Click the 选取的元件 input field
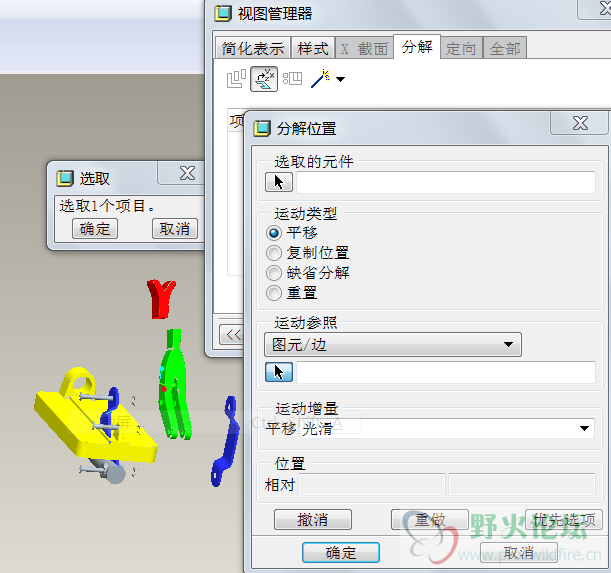 (x=446, y=182)
